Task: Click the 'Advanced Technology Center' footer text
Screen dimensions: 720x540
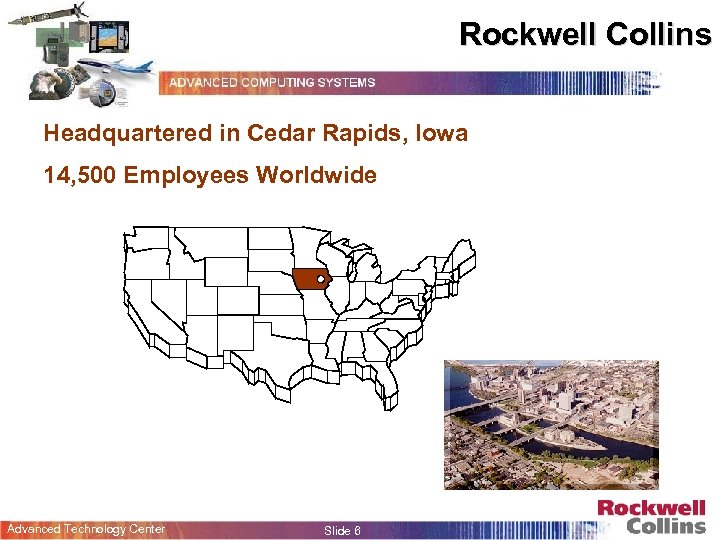Action: tap(86, 529)
